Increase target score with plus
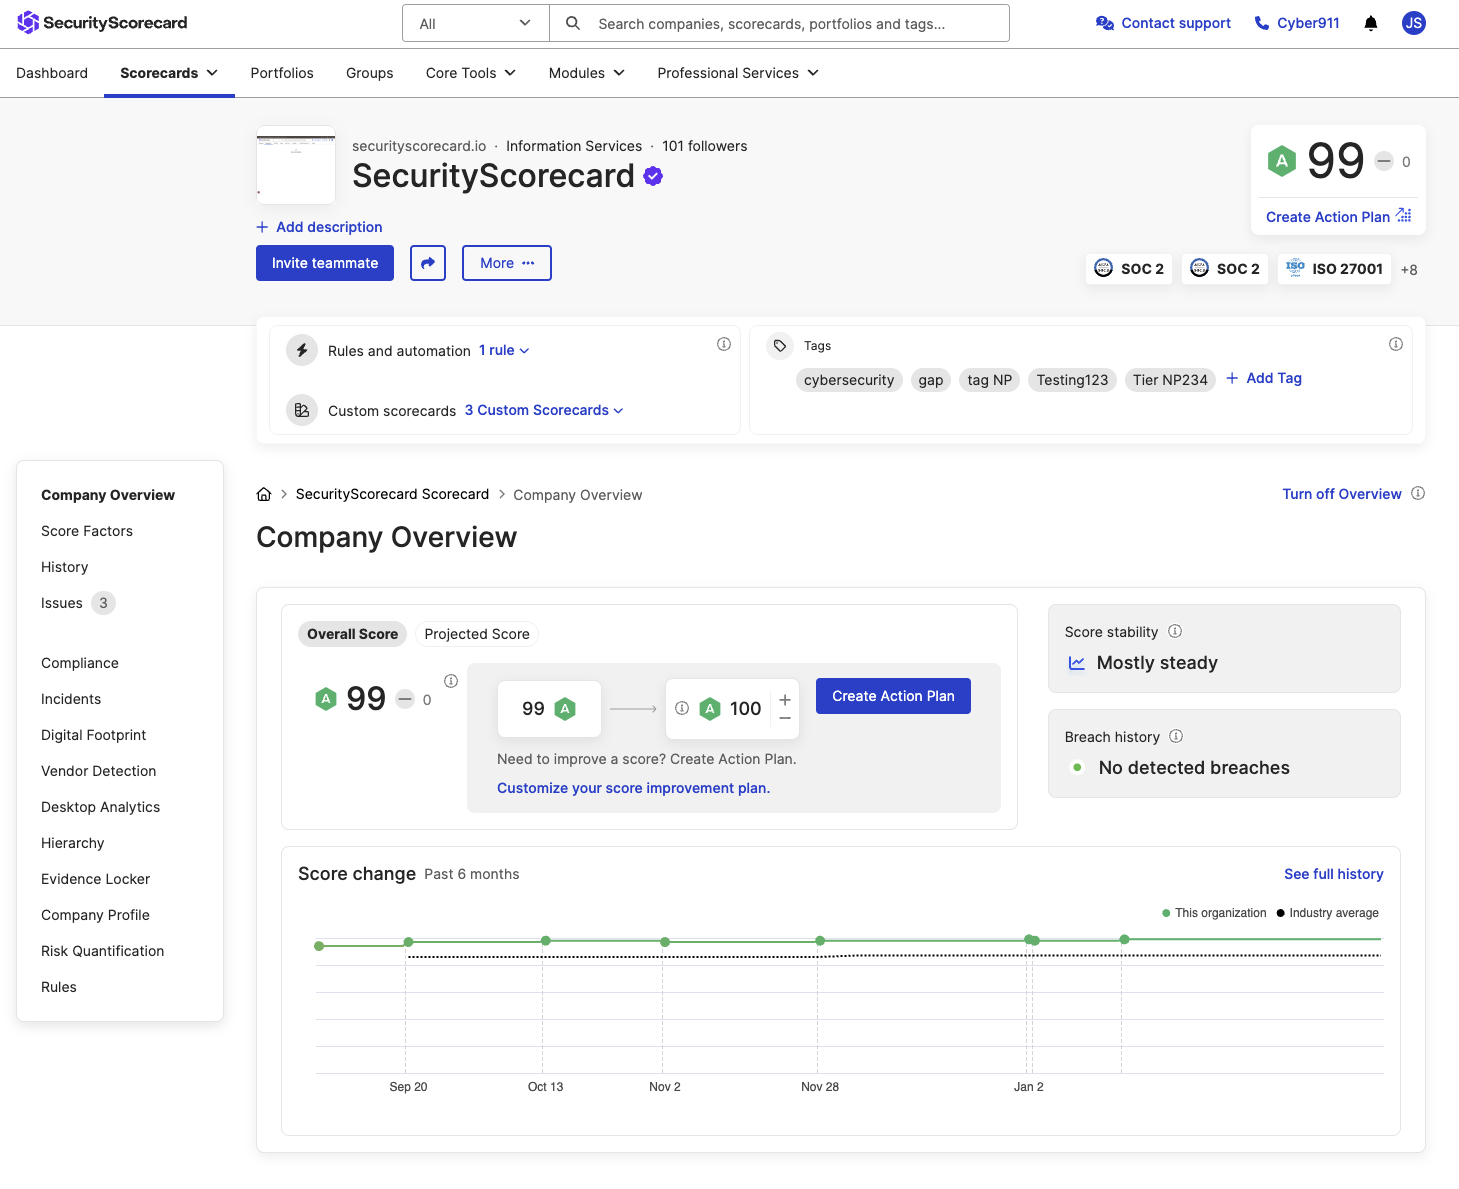 pos(785,700)
